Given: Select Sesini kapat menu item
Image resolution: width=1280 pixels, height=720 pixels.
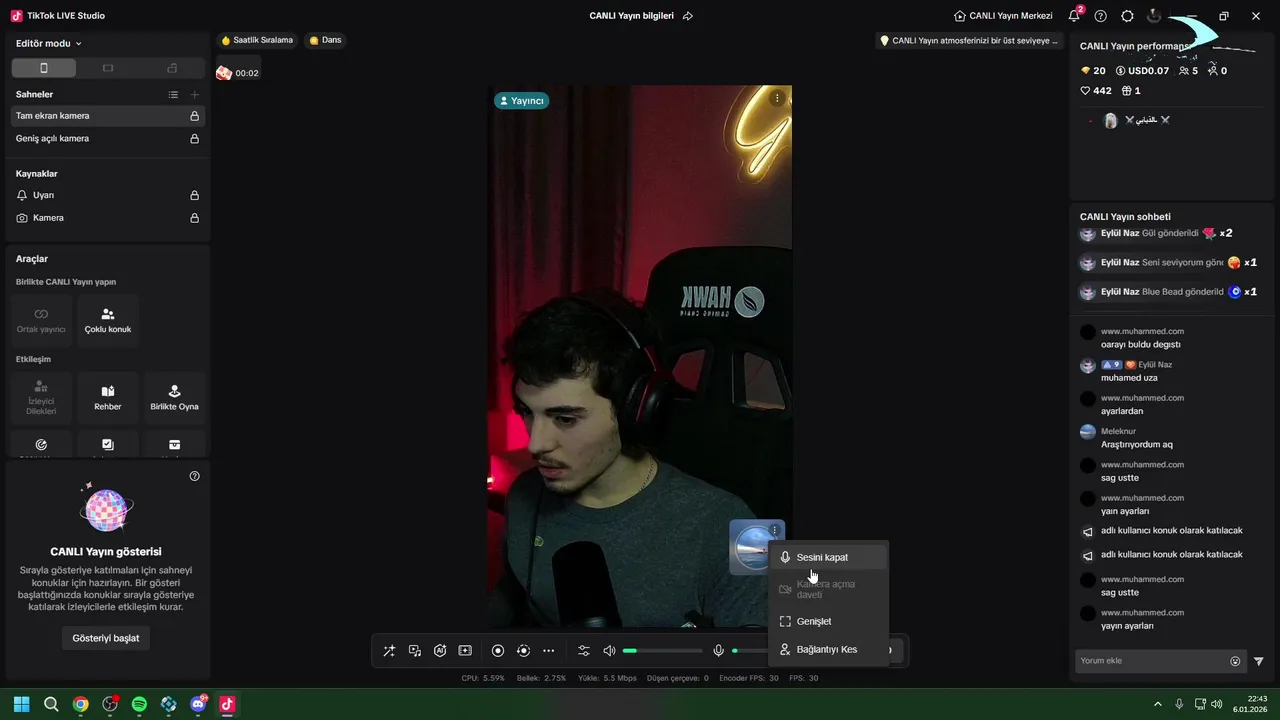Looking at the screenshot, I should pos(828,557).
